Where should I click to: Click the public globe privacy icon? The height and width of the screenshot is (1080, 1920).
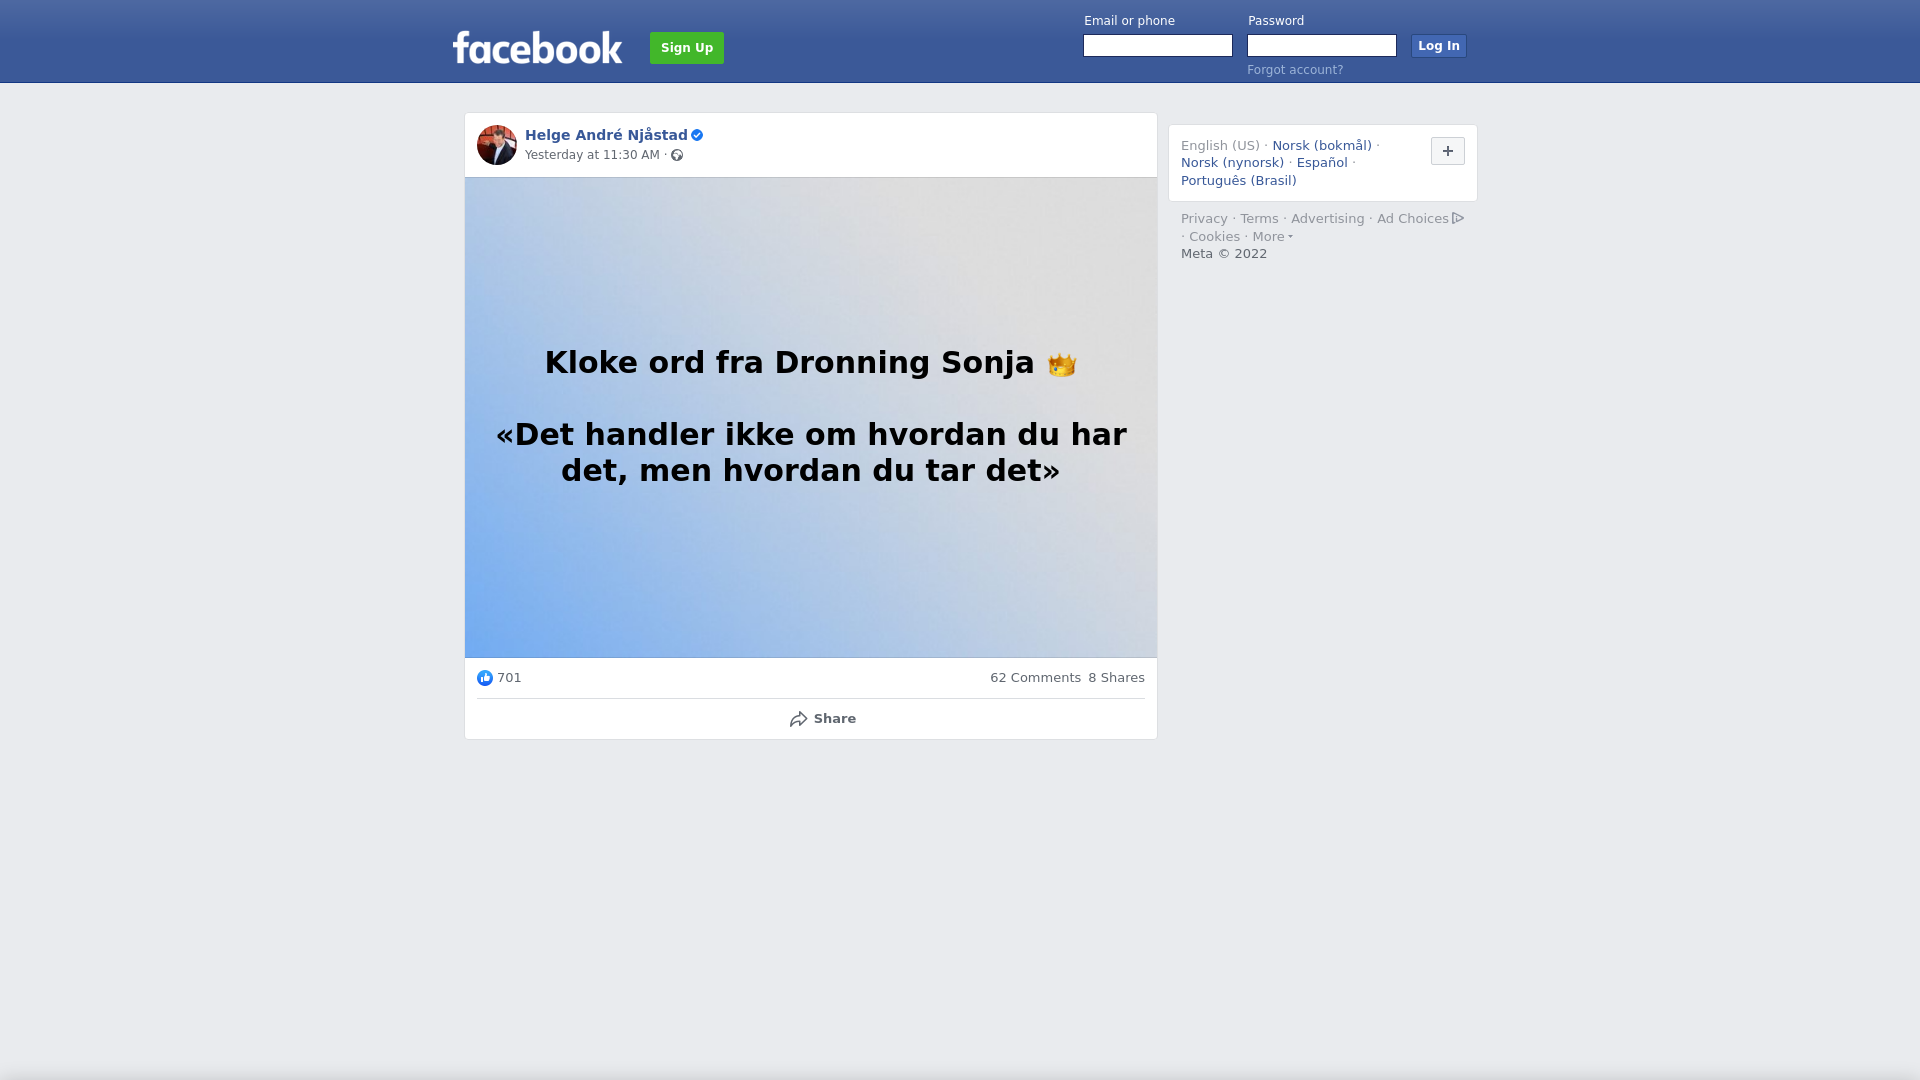click(677, 155)
